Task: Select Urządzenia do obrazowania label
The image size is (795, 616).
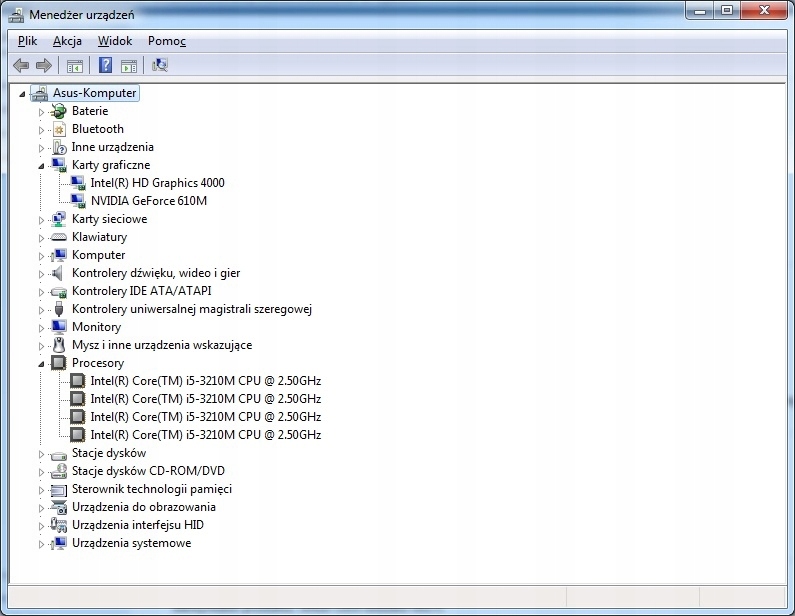Action: (x=143, y=507)
